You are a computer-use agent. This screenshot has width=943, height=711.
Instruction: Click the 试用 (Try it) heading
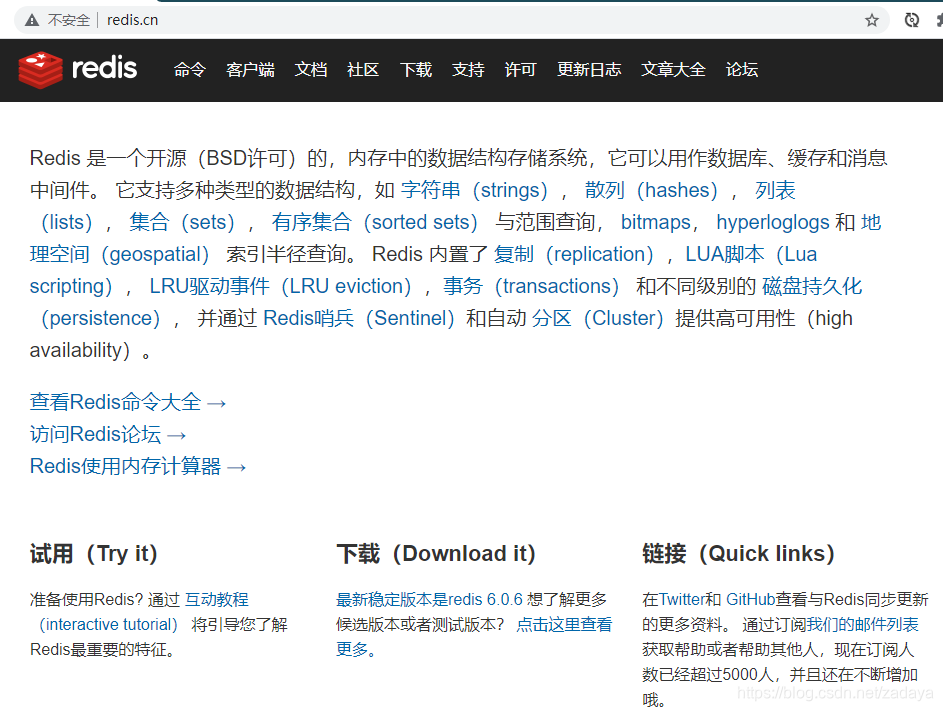94,553
